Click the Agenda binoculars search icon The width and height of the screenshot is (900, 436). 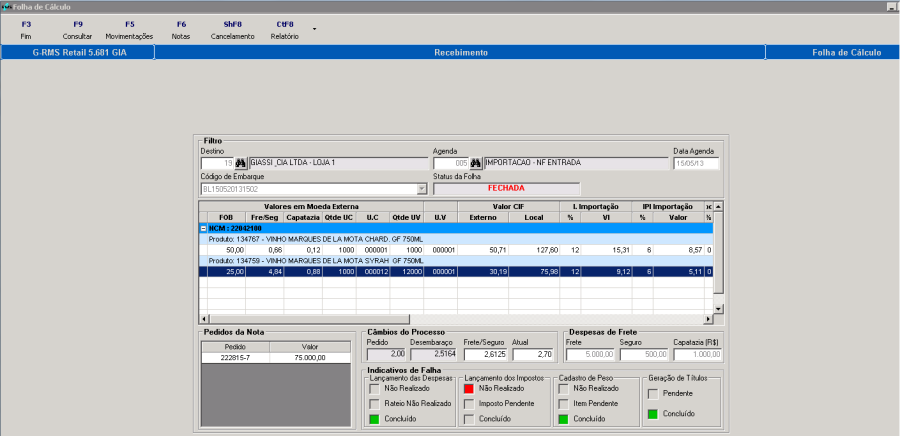point(475,164)
